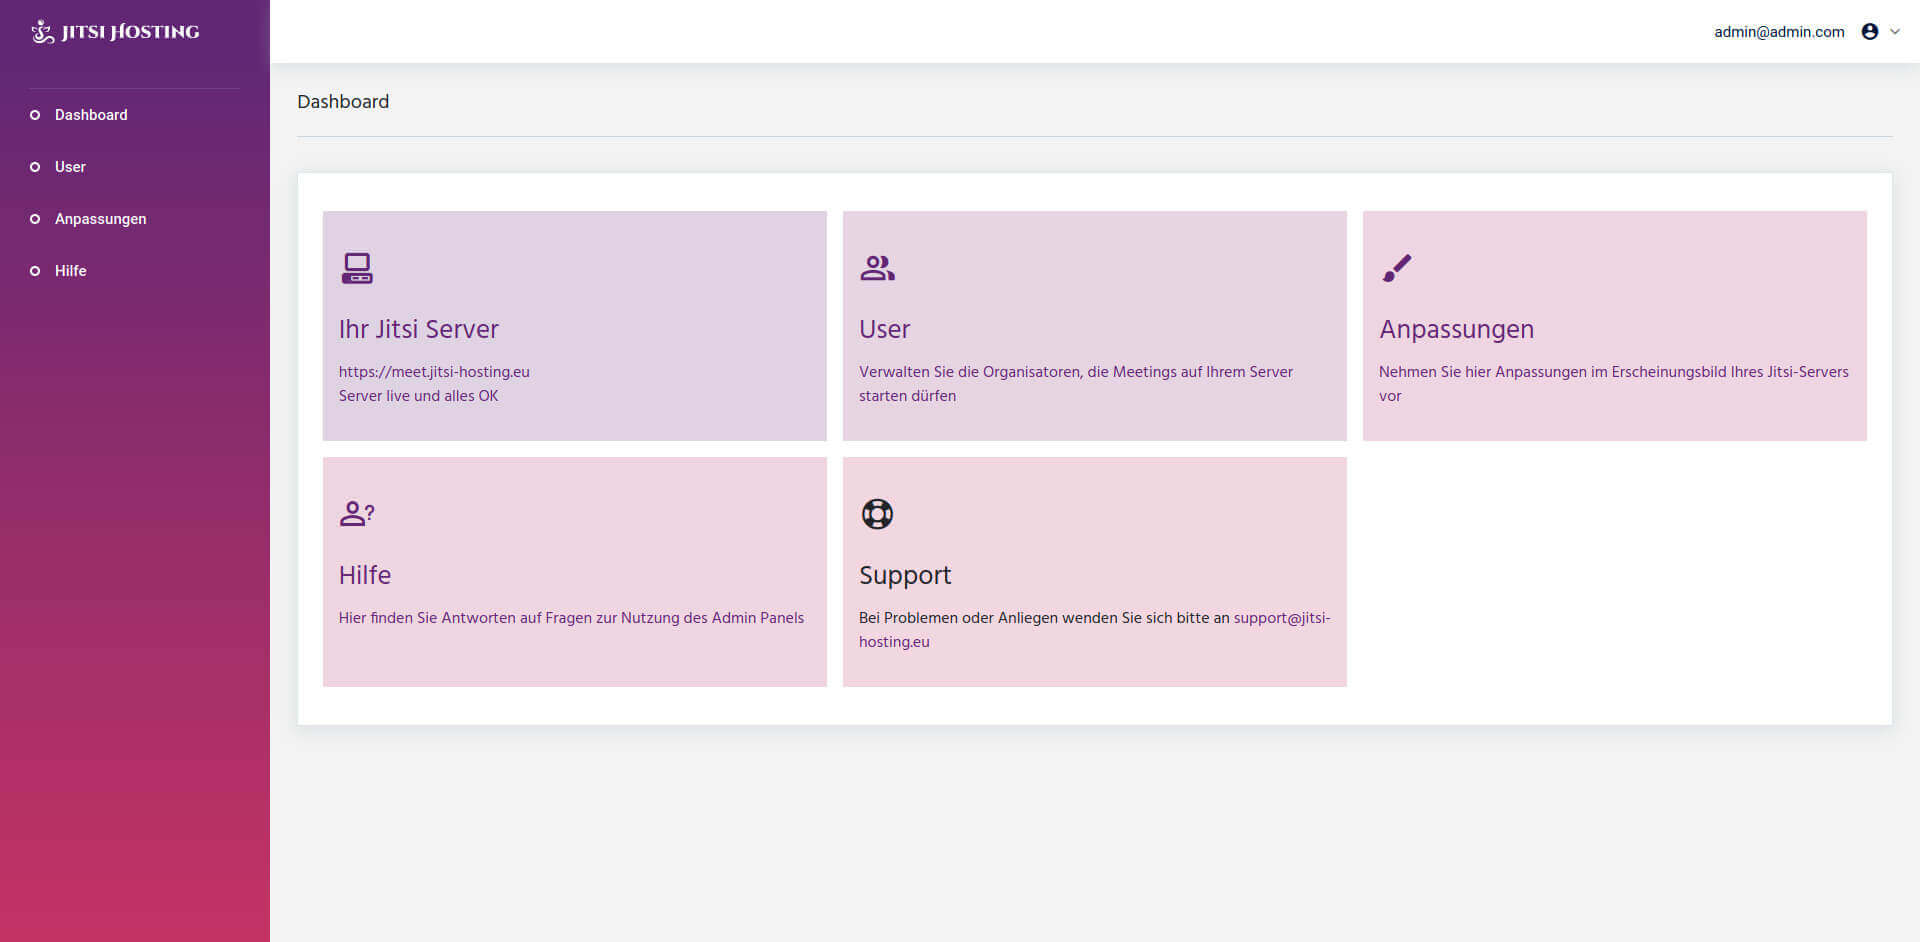Screen dimensions: 1920x942
Task: Open the User card heading
Action: point(884,329)
